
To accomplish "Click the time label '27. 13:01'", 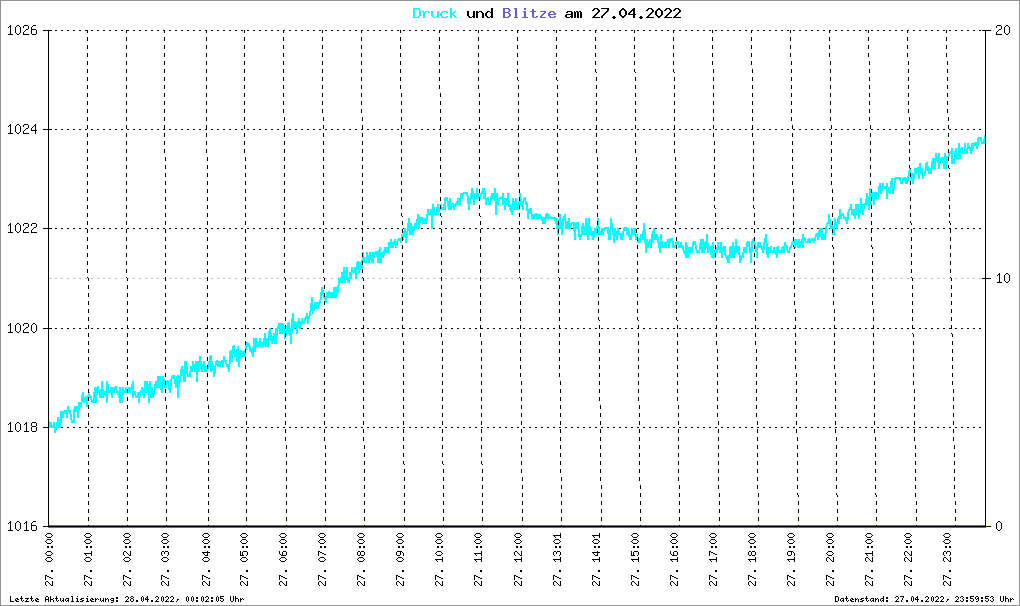I will pos(557,560).
